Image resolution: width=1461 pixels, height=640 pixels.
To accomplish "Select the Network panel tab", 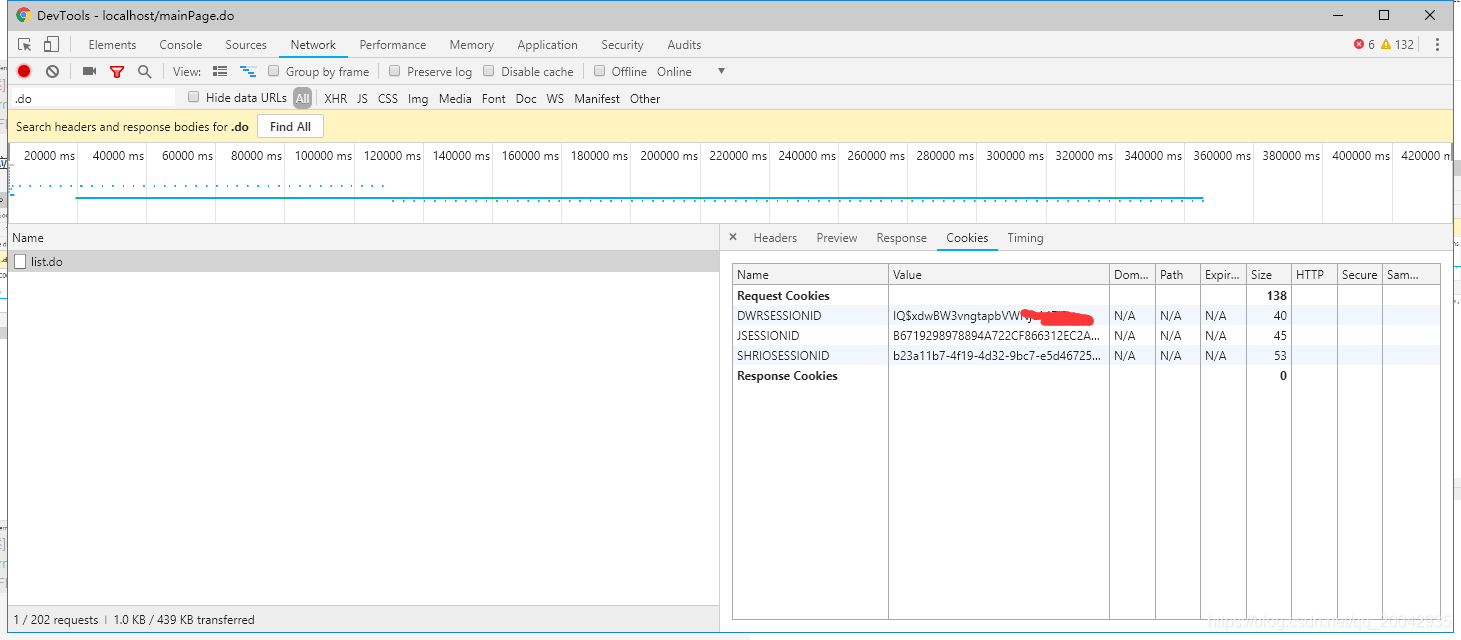I will [313, 45].
